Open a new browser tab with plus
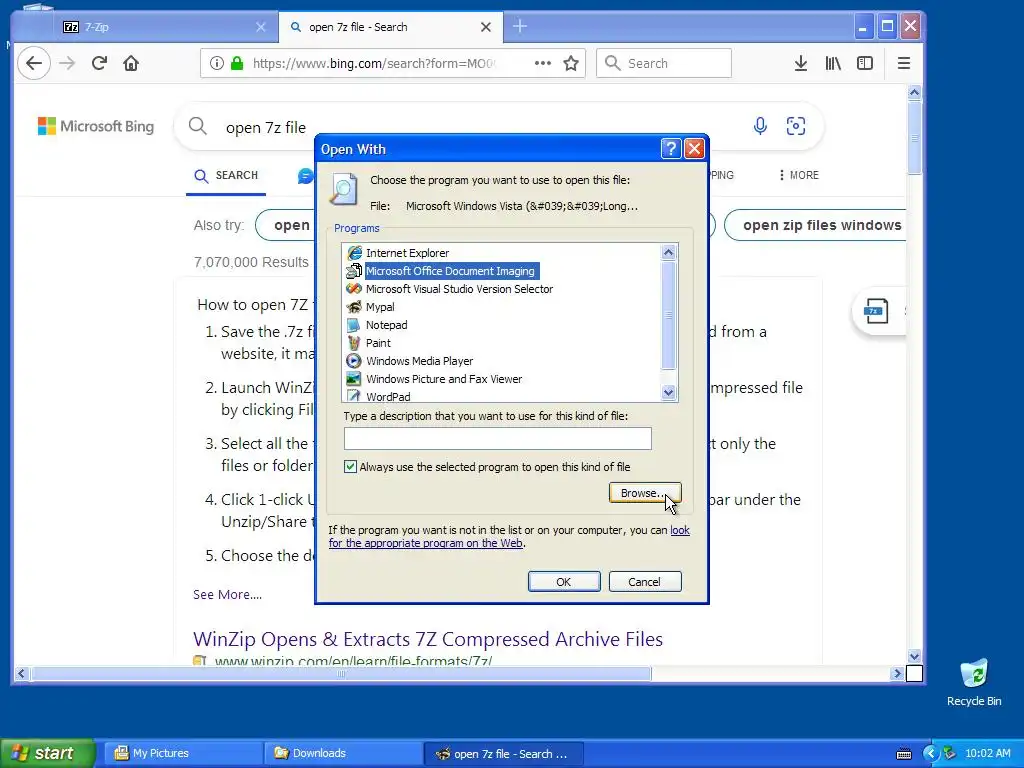The width and height of the screenshot is (1024, 768). [x=520, y=26]
